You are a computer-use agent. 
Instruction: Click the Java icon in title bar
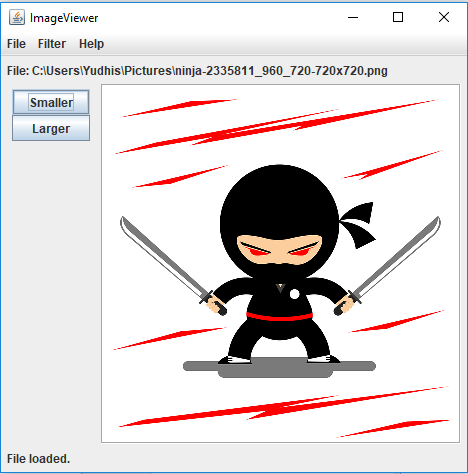point(17,17)
